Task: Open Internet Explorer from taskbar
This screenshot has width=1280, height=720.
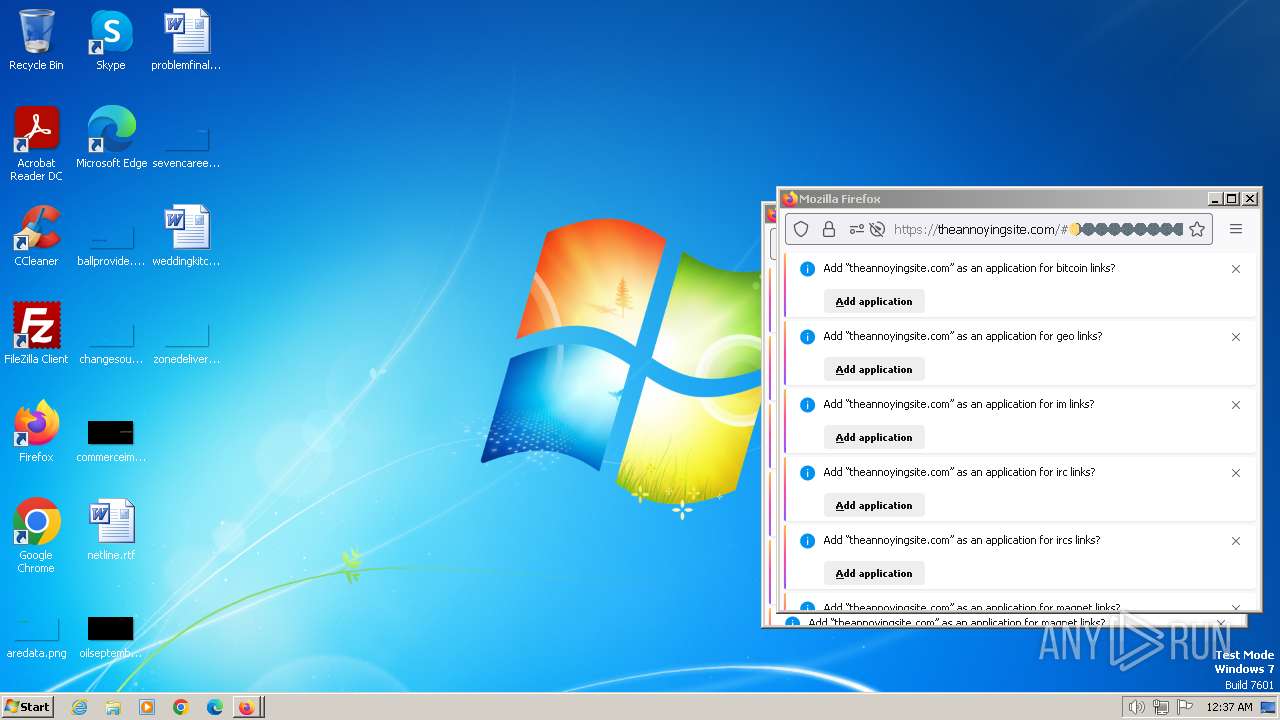Action: coord(80,707)
